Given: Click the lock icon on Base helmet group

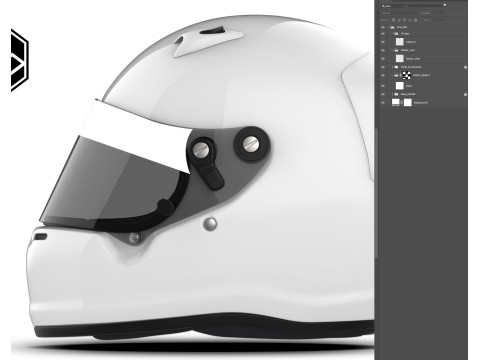Looking at the screenshot, I should coord(465,94).
